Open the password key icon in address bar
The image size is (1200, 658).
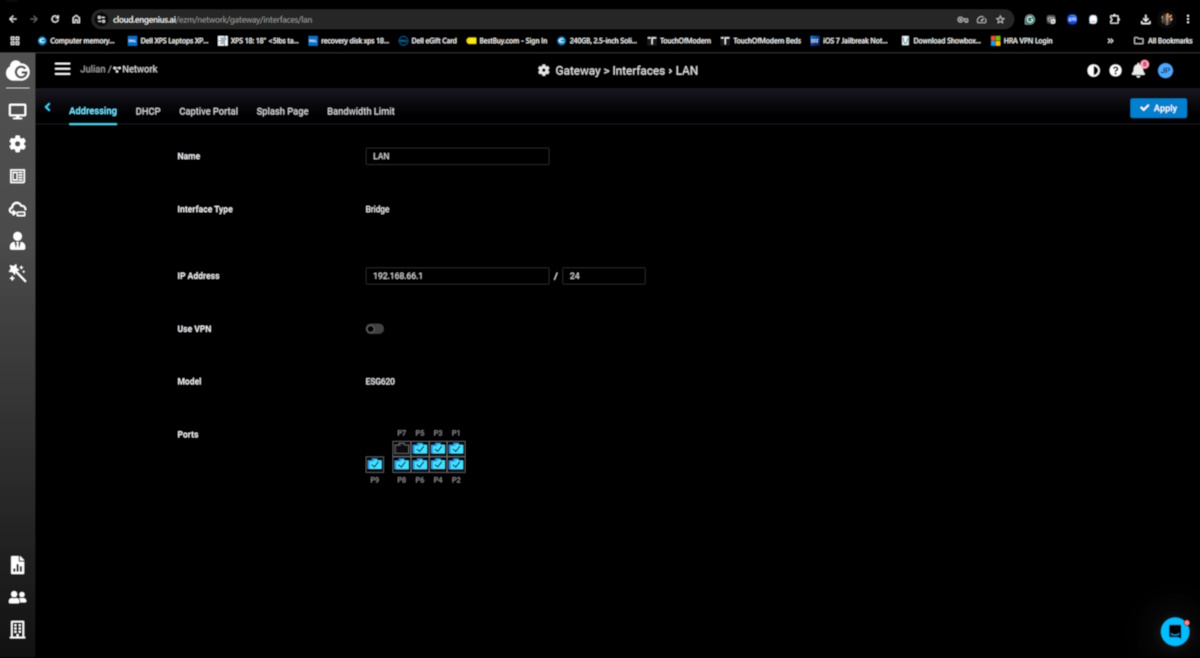tap(962, 19)
